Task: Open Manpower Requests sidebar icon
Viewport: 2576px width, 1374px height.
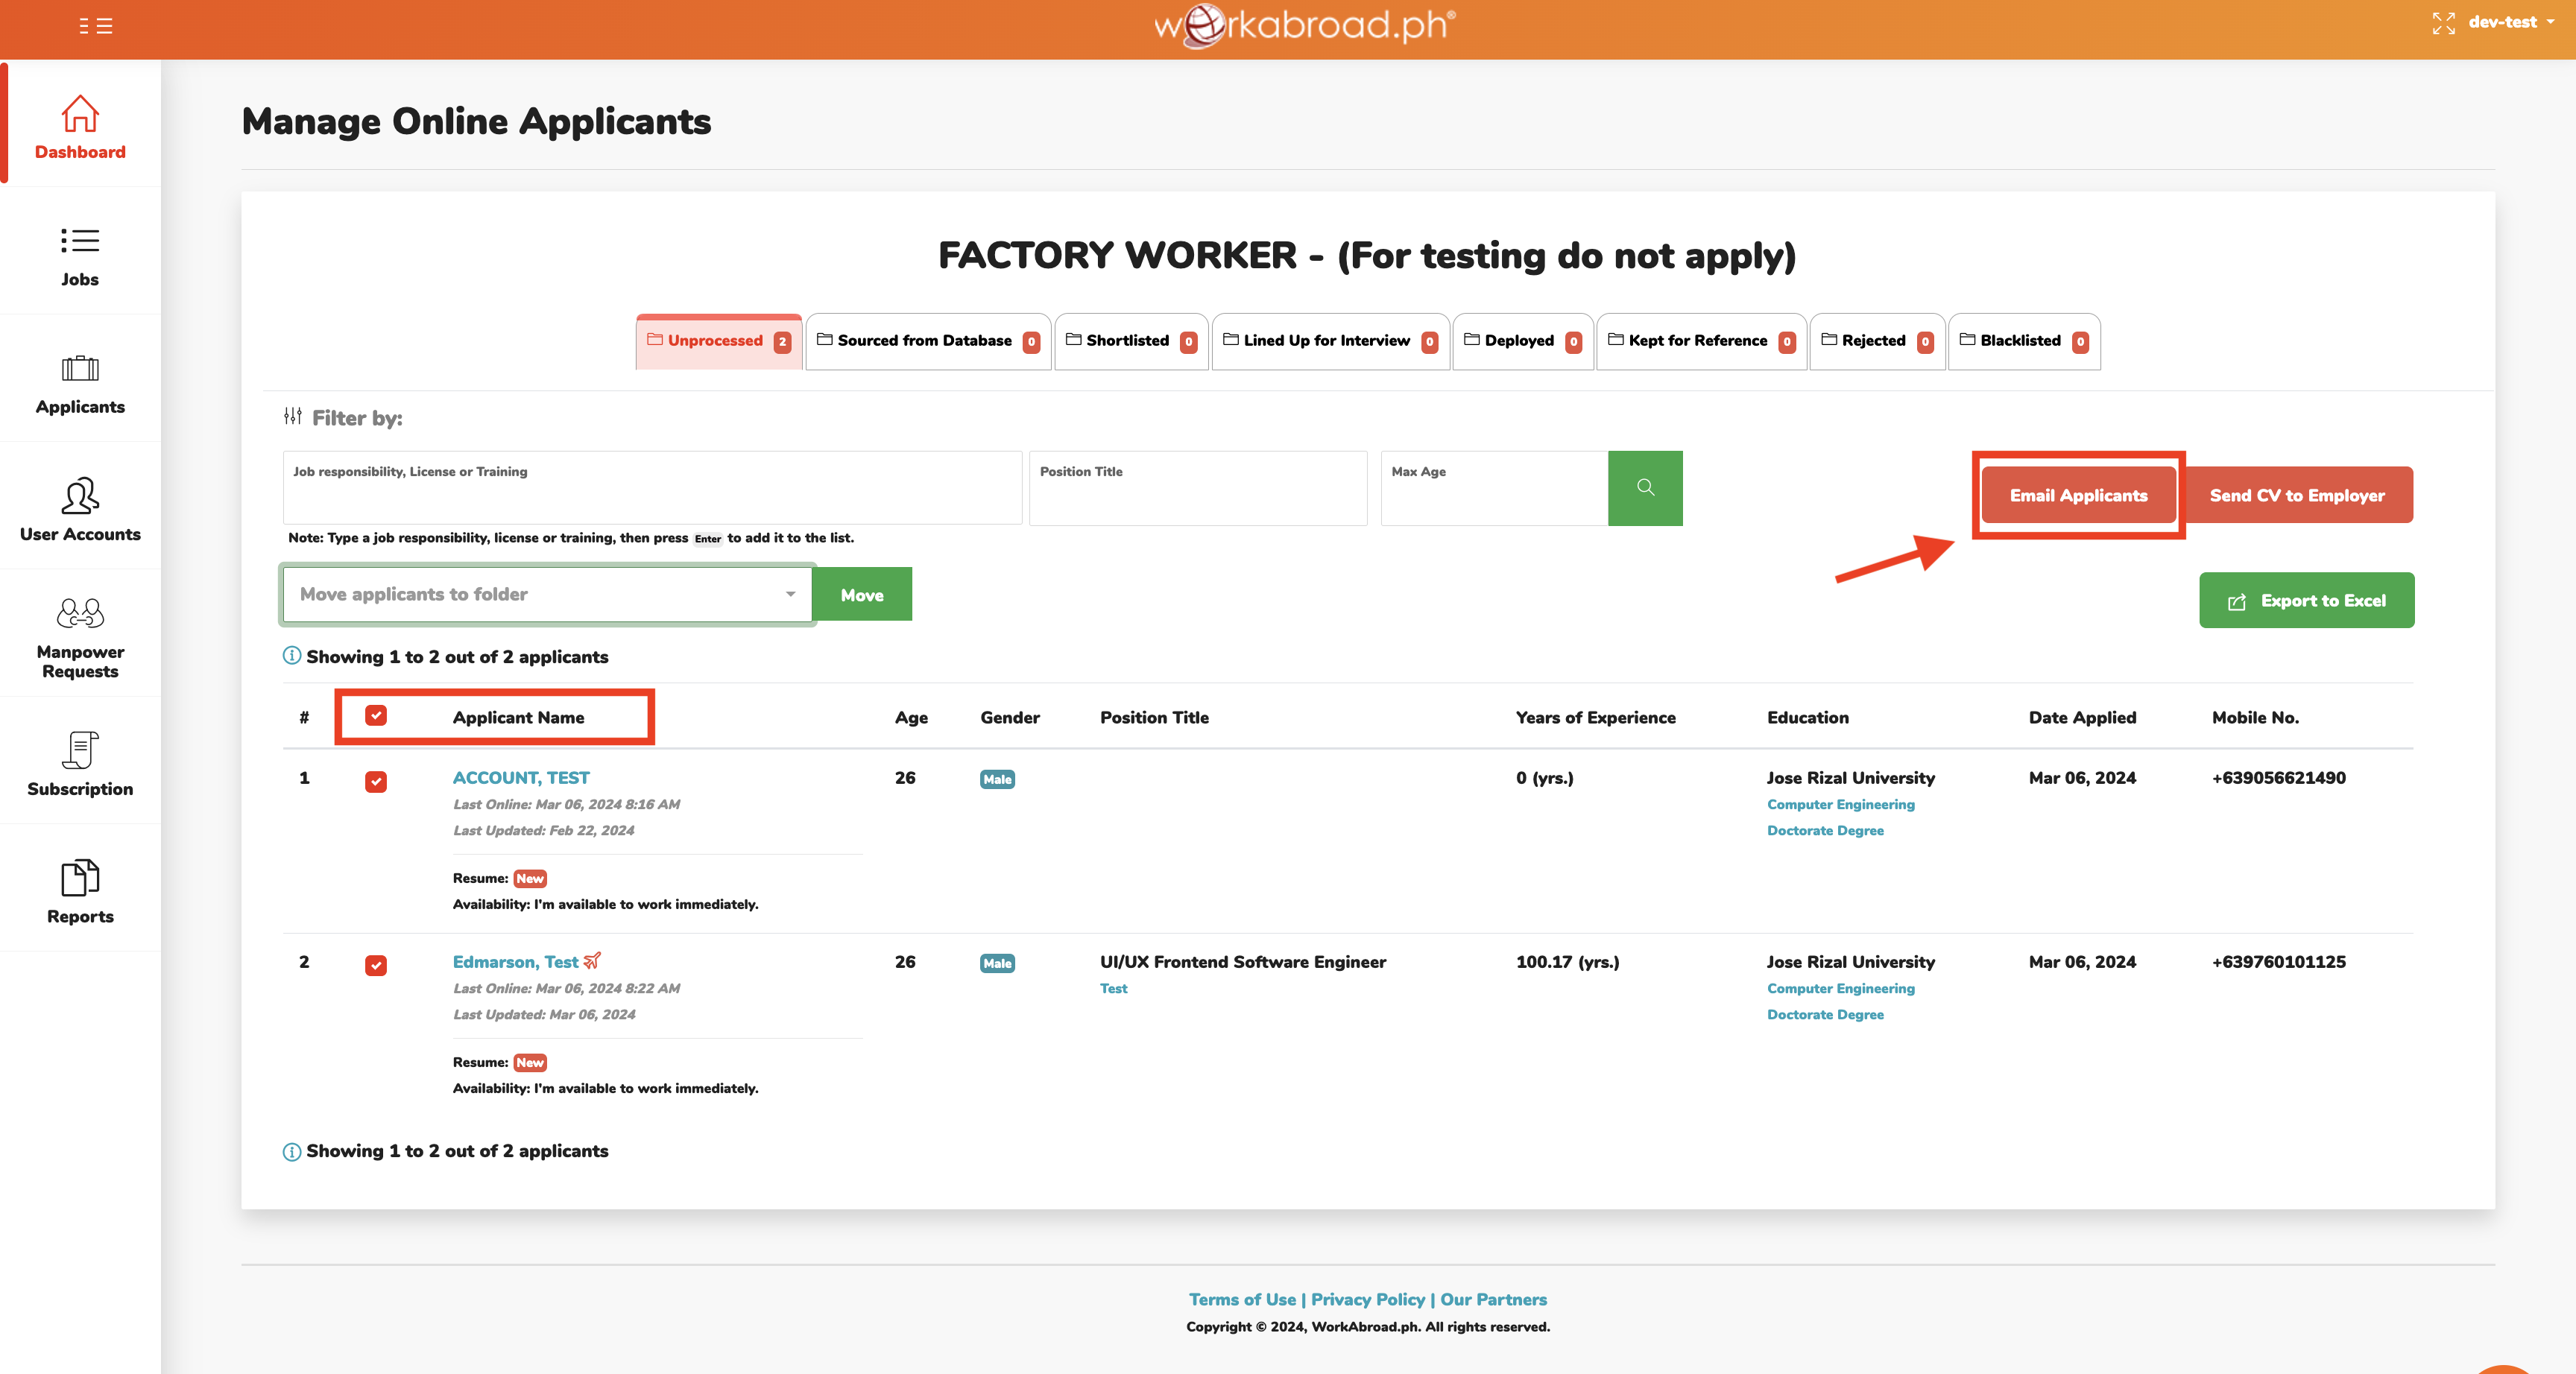Action: pyautogui.click(x=80, y=613)
